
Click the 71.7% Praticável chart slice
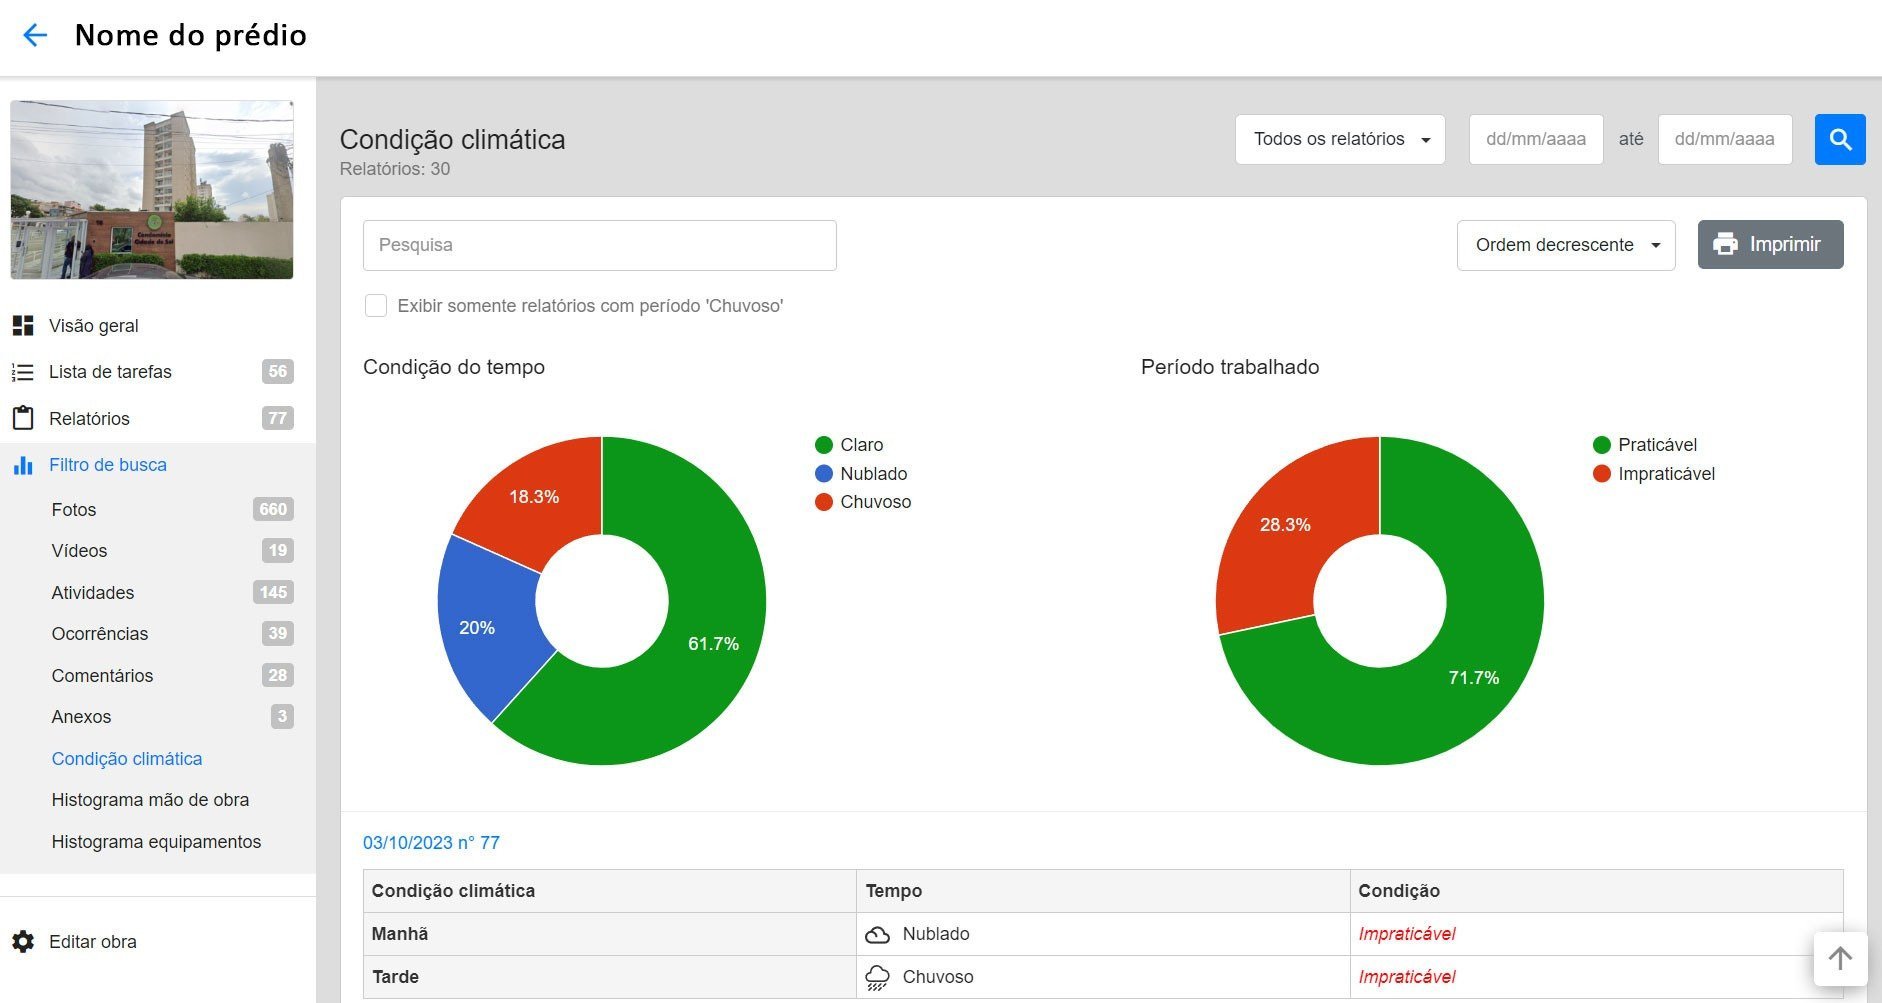pos(1473,677)
